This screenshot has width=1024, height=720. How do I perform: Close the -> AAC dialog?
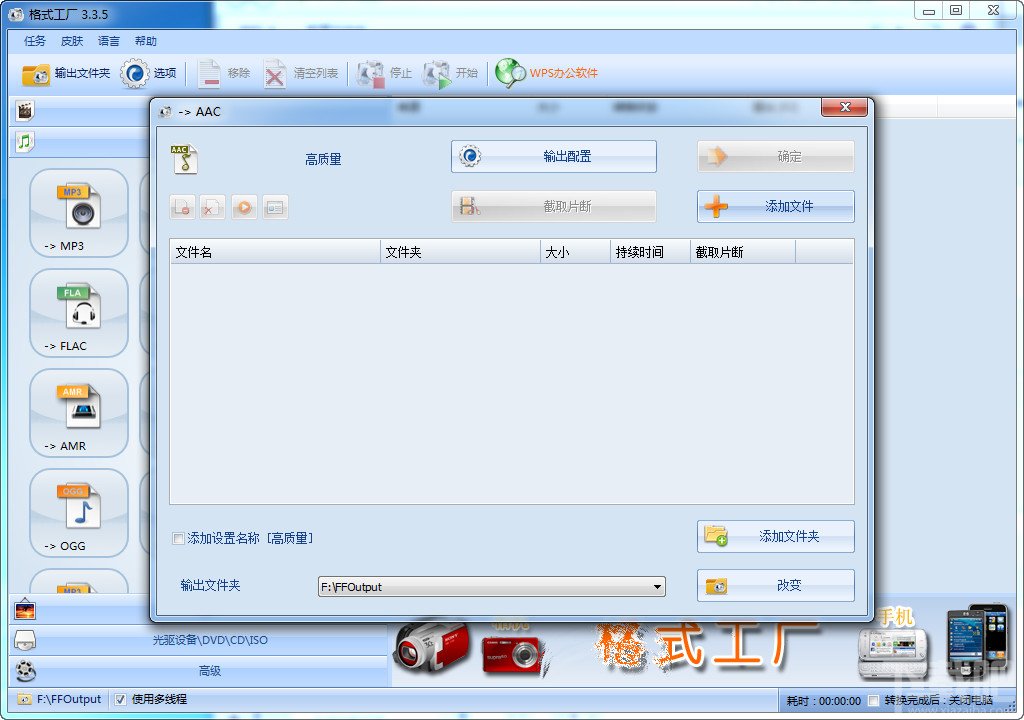844,107
